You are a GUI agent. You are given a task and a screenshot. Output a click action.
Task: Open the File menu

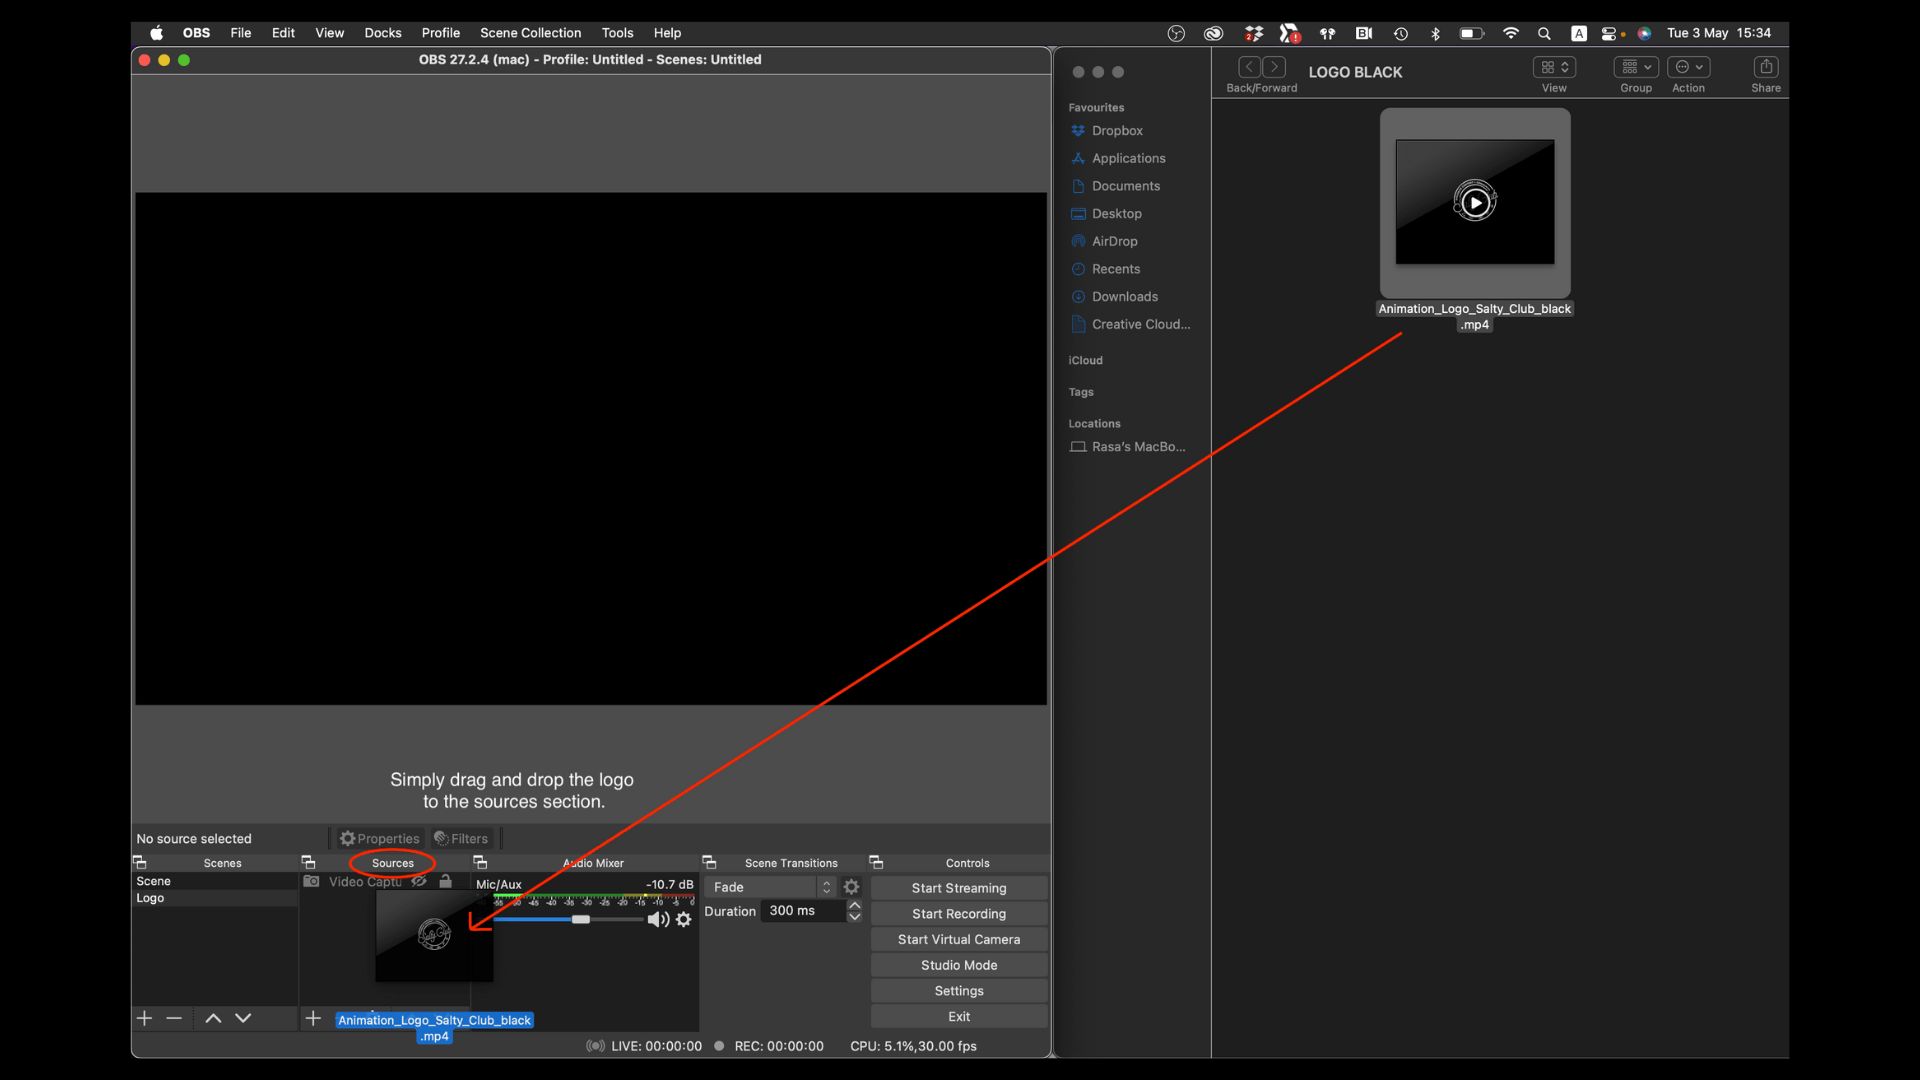point(241,33)
